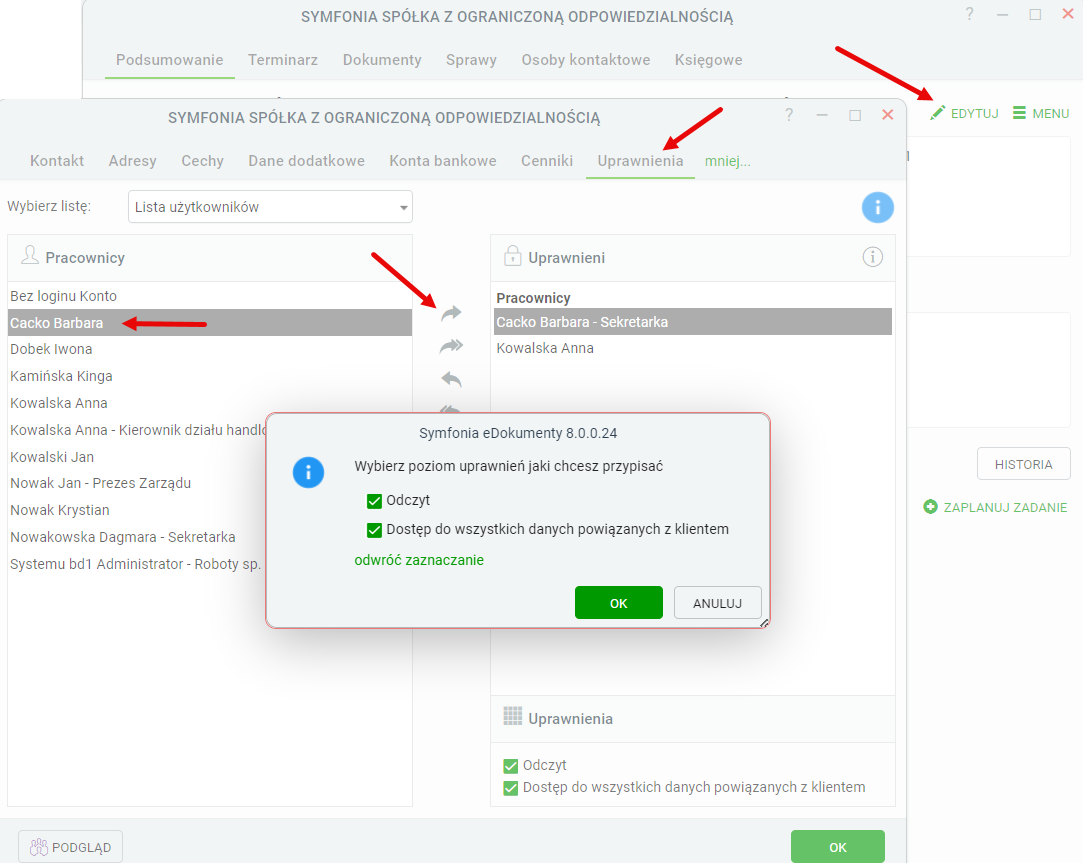Select the Cenniki tab

coord(547,161)
